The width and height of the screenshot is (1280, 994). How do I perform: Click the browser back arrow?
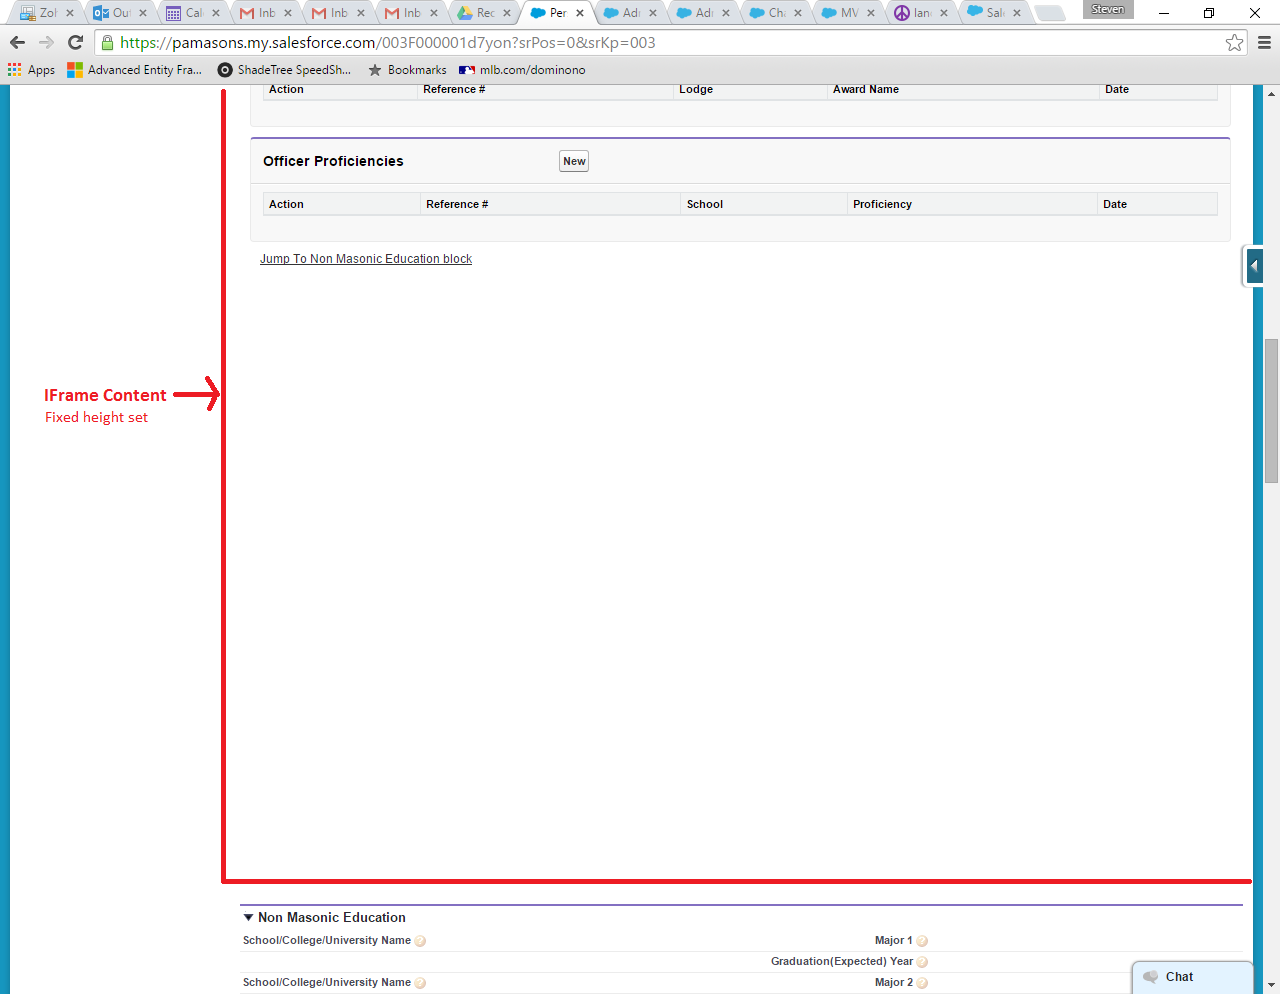click(x=16, y=42)
